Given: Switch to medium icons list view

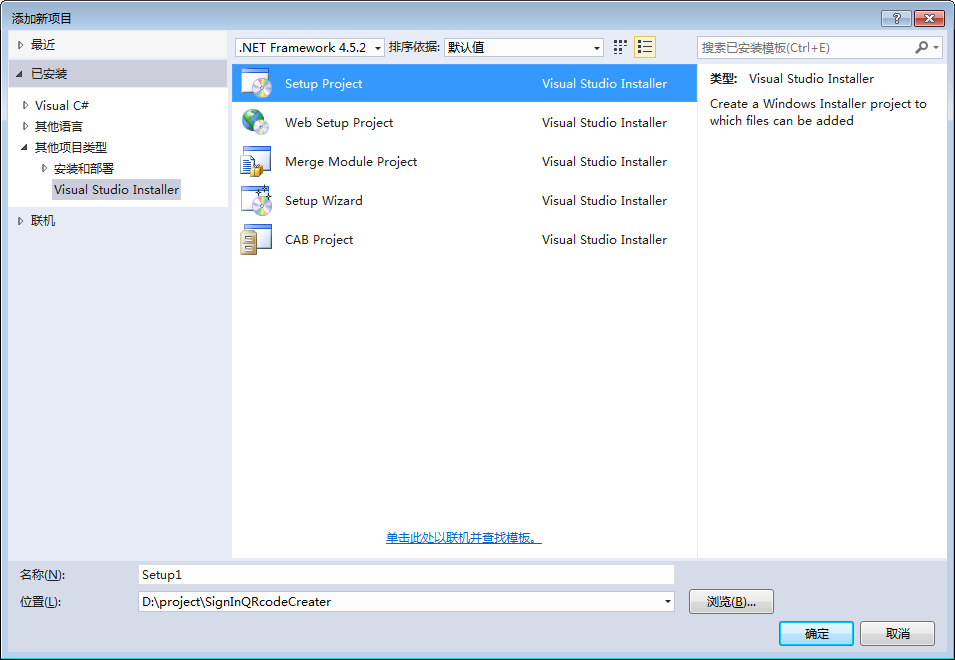Looking at the screenshot, I should (645, 47).
